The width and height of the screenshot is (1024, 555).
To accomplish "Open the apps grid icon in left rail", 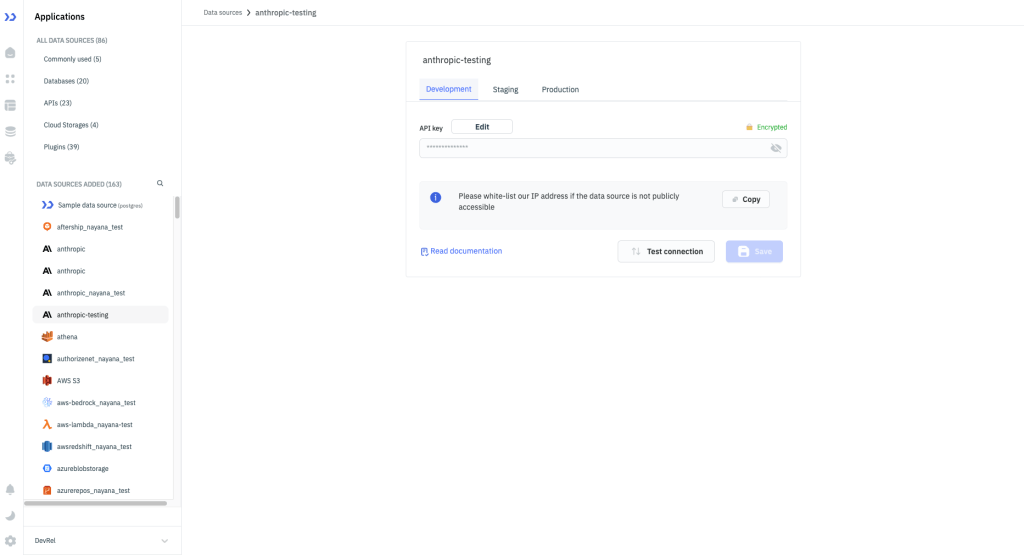I will (10, 79).
